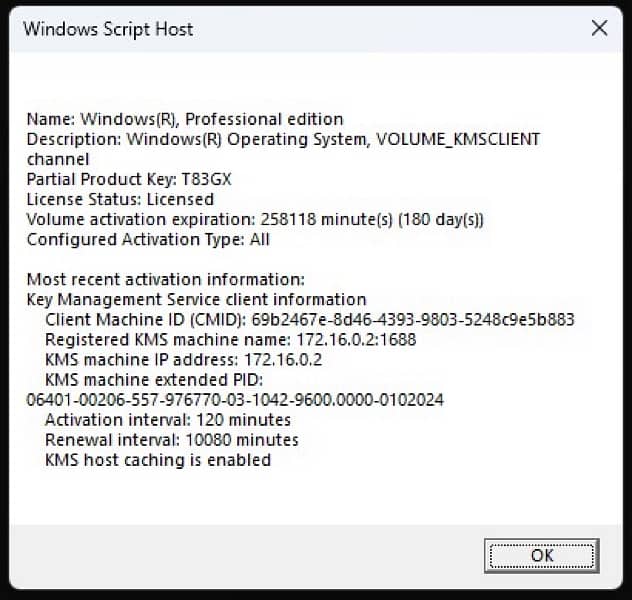Viewport: 632px width, 600px height.
Task: Click the Most recent activation information heading
Action: 165,279
